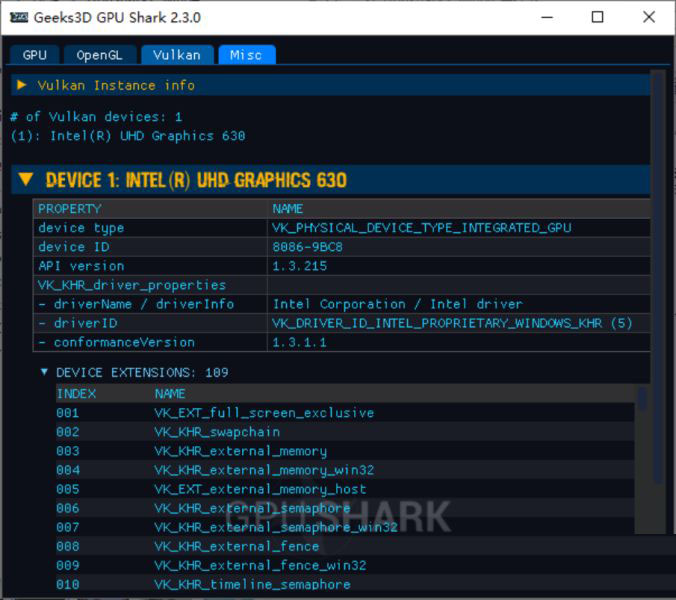Click the INDEX column header

76,394
